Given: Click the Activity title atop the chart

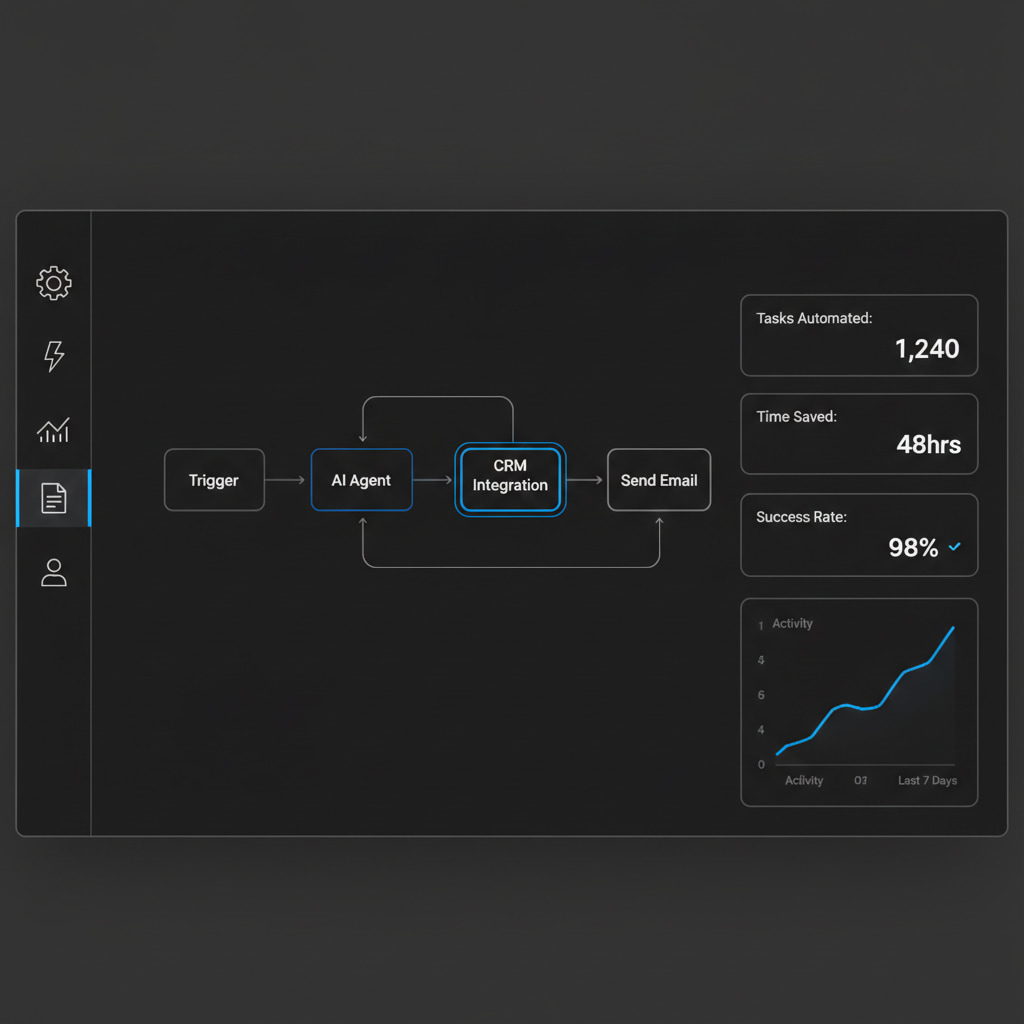Looking at the screenshot, I should click(x=792, y=623).
